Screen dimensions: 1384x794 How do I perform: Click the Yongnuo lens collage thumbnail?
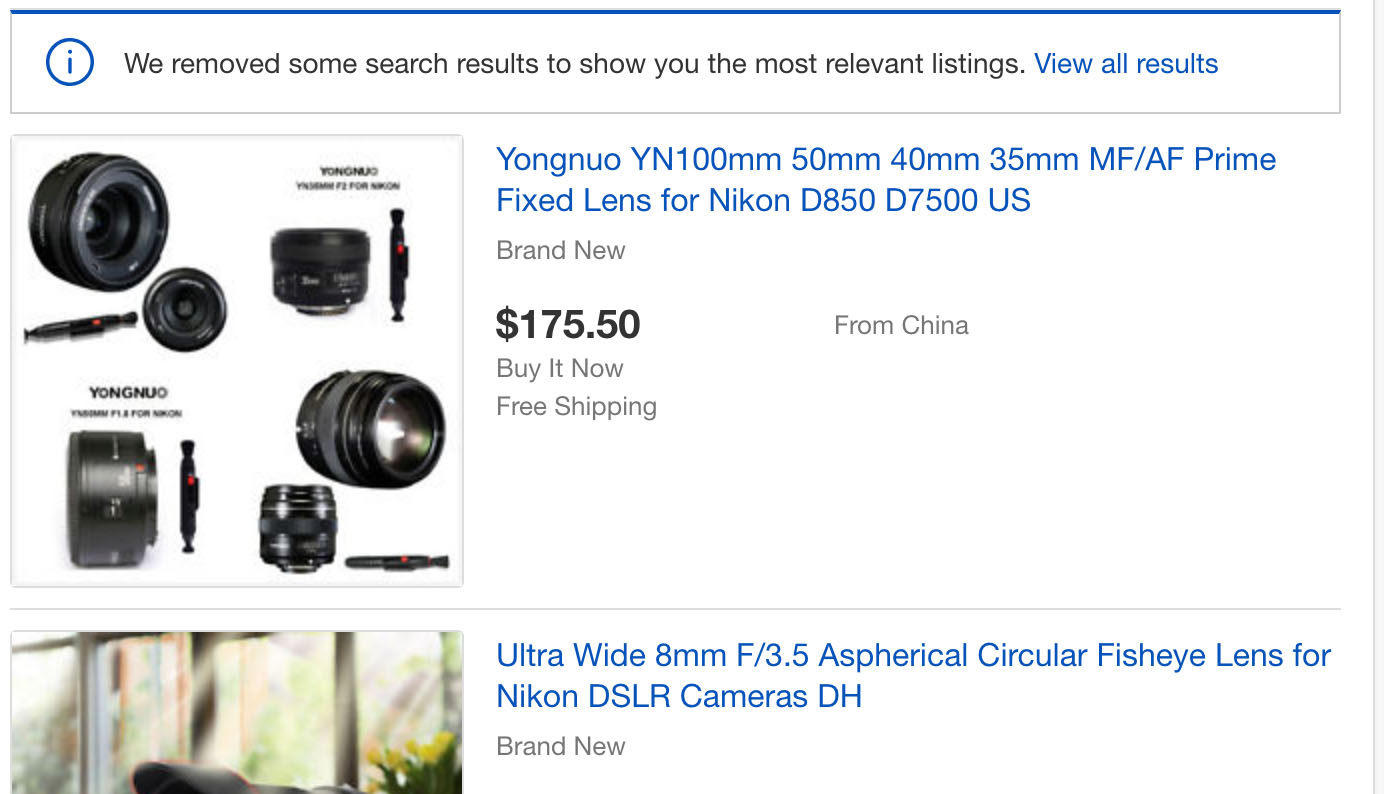point(237,360)
